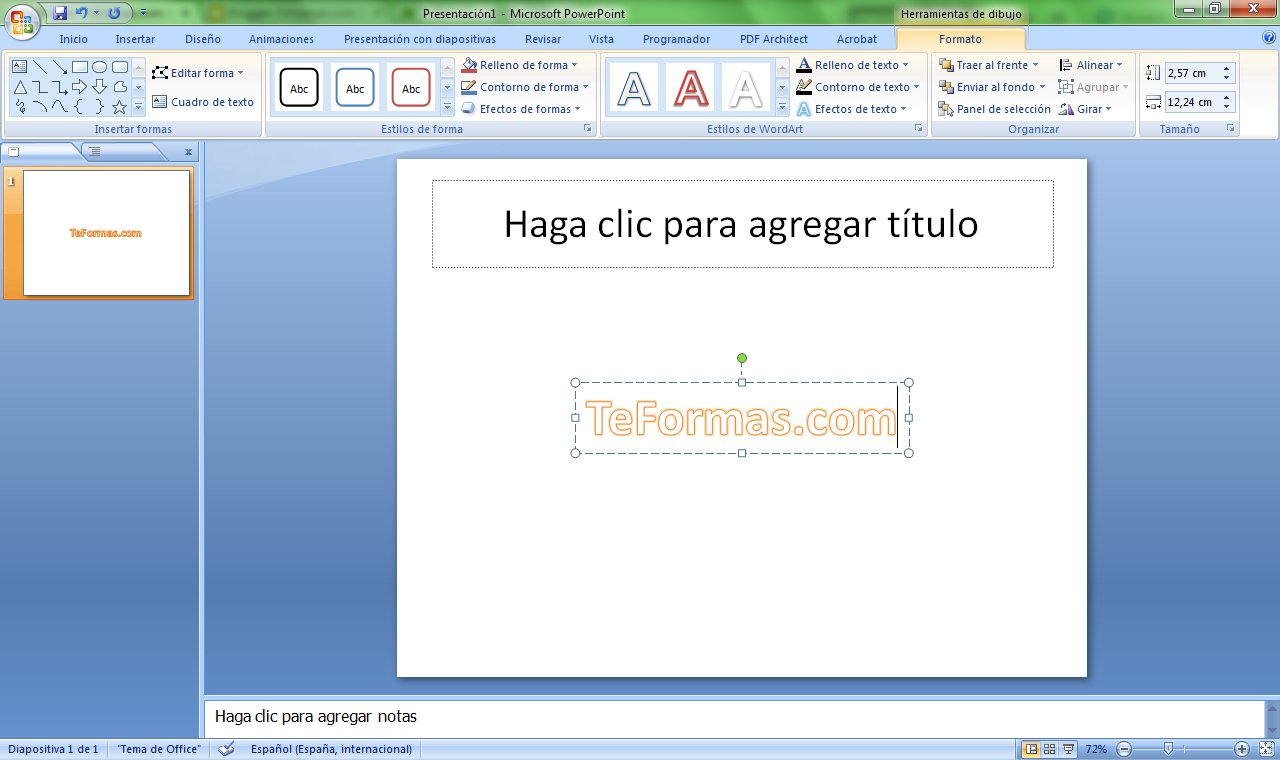Screen dimensions: 1280x760
Task: Select slide 1 thumbnail in panel
Action: (x=106, y=233)
